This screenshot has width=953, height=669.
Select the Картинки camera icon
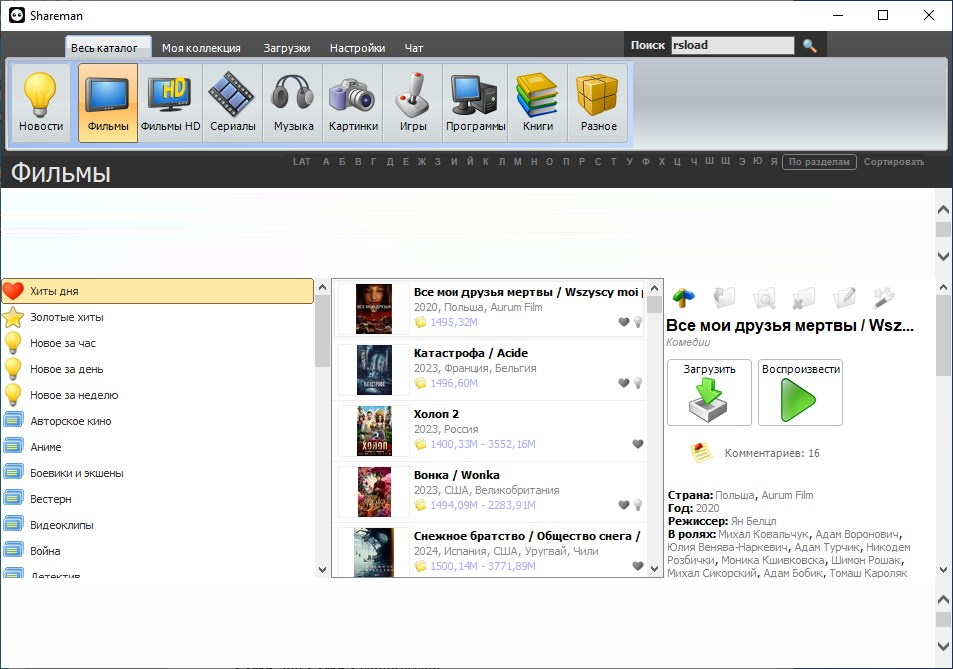pyautogui.click(x=353, y=102)
